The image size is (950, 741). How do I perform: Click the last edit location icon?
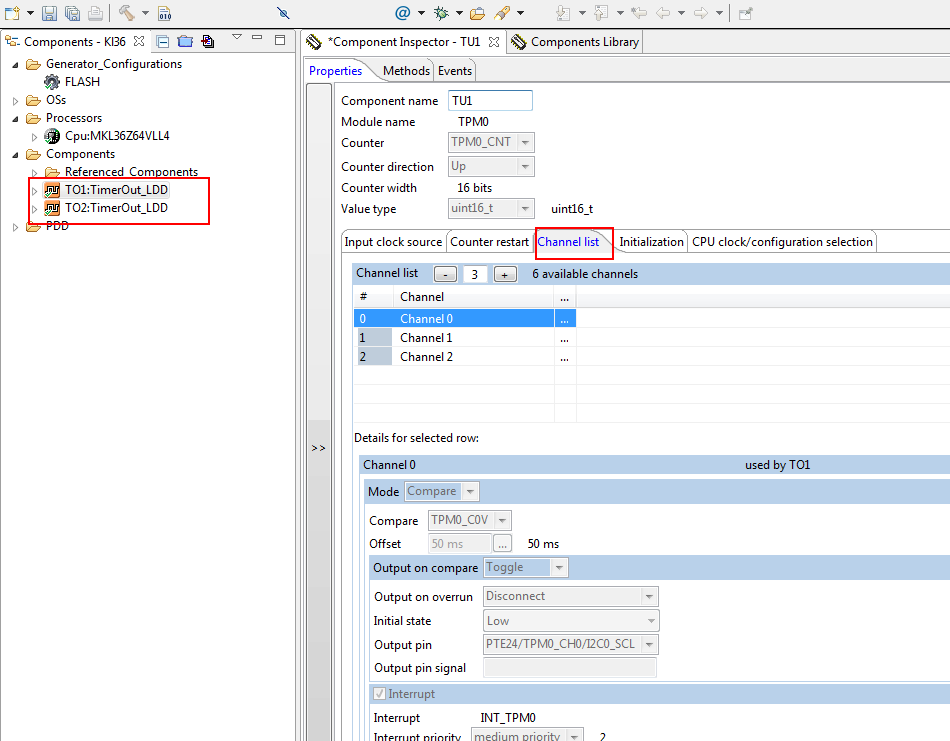click(639, 13)
